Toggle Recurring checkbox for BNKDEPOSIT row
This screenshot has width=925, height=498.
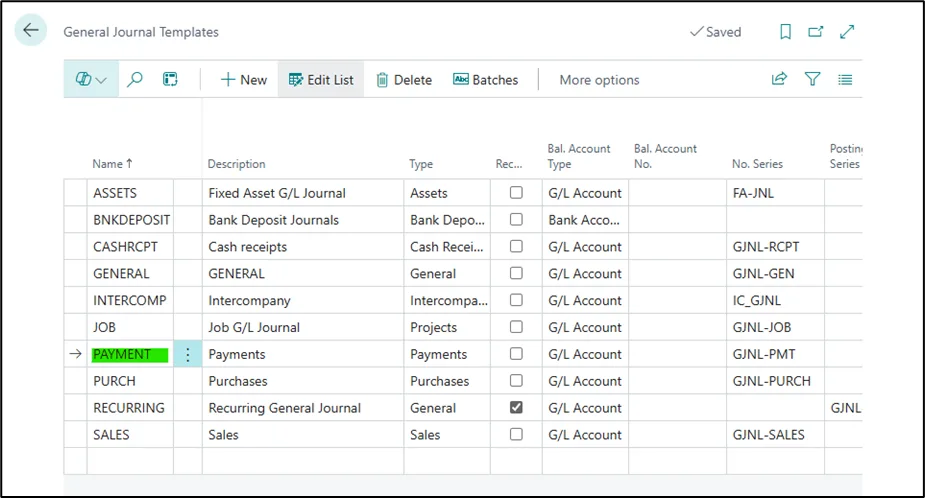[x=516, y=219]
